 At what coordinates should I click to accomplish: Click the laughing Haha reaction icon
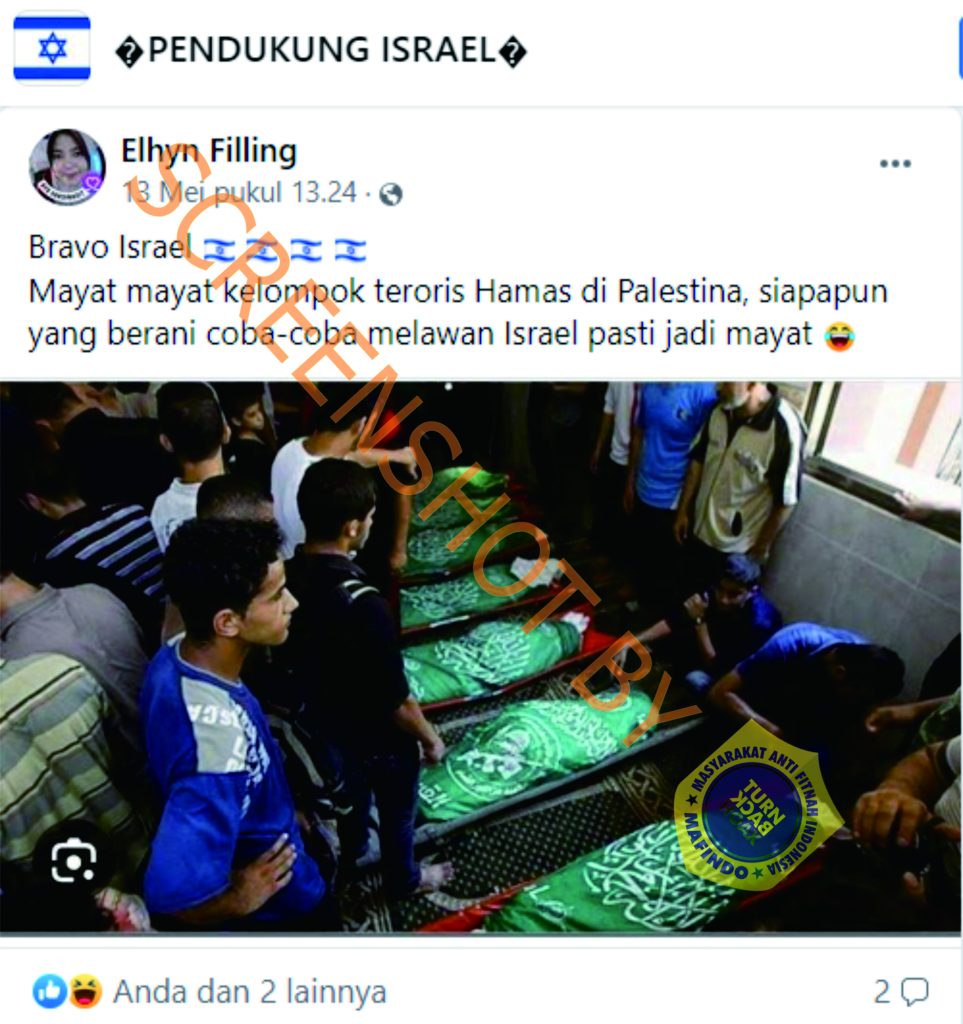(x=86, y=991)
